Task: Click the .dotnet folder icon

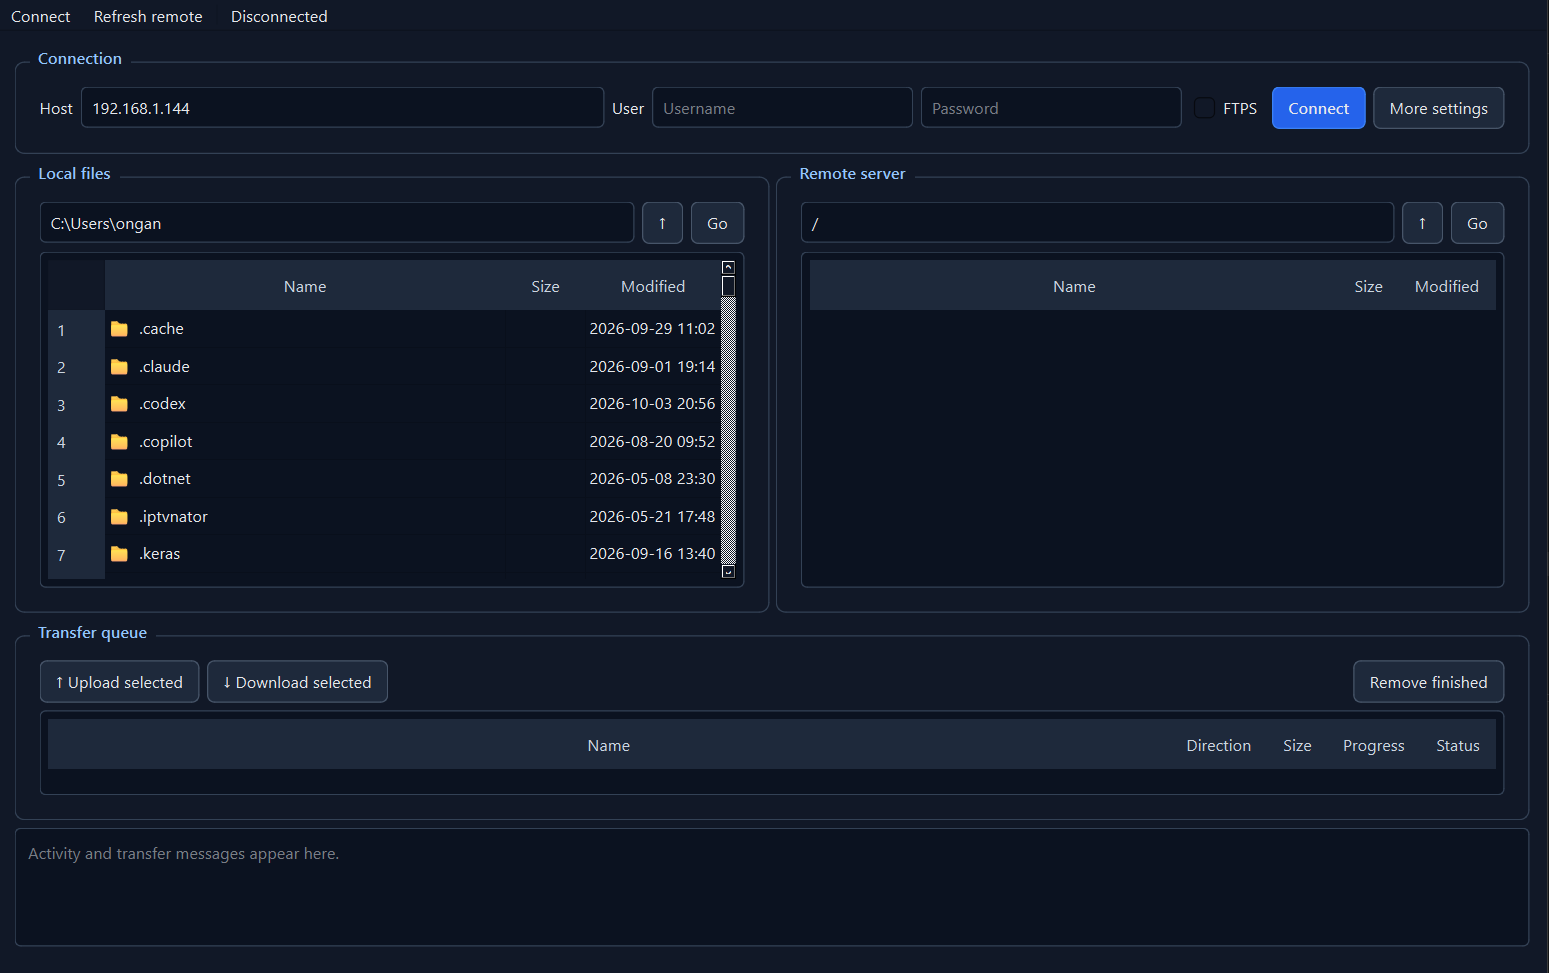Action: [119, 479]
